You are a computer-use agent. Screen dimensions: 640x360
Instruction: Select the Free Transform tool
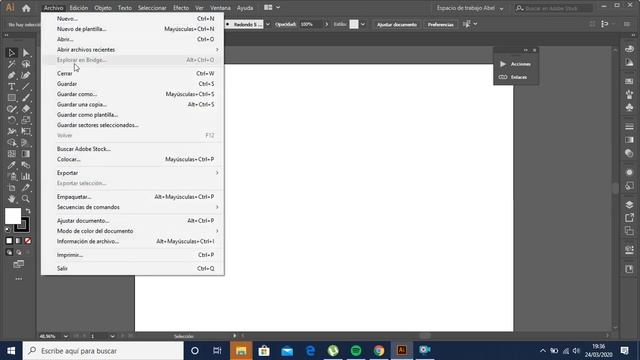[26, 131]
